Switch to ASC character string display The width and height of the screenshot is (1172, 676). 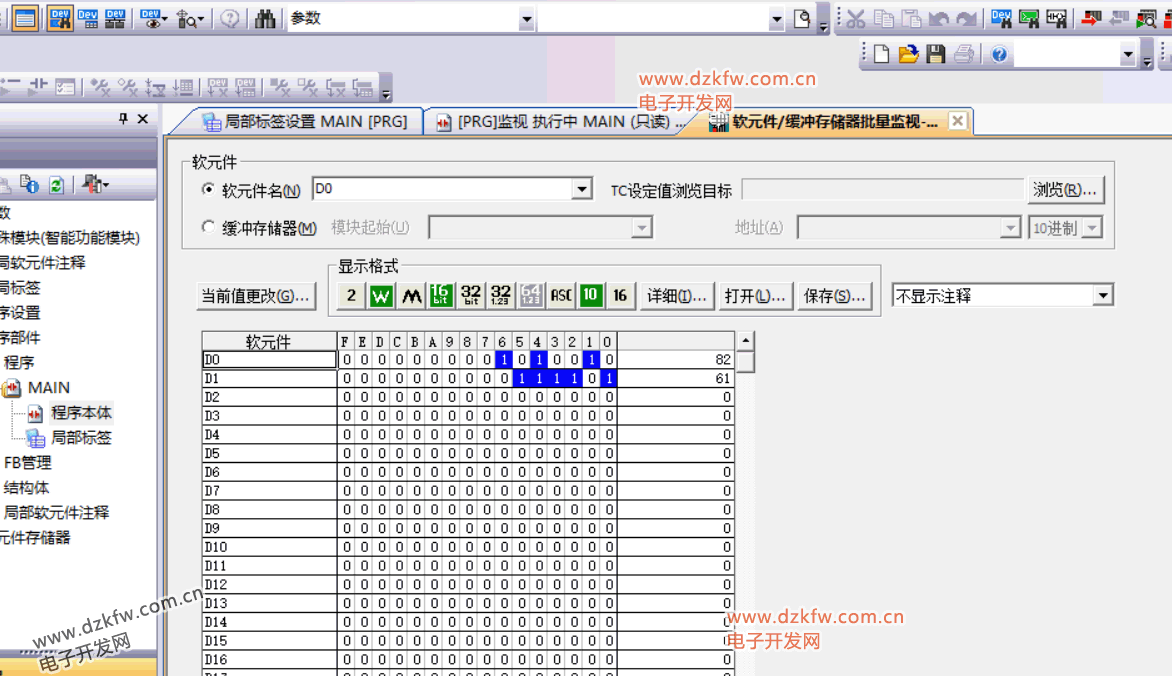(x=561, y=296)
